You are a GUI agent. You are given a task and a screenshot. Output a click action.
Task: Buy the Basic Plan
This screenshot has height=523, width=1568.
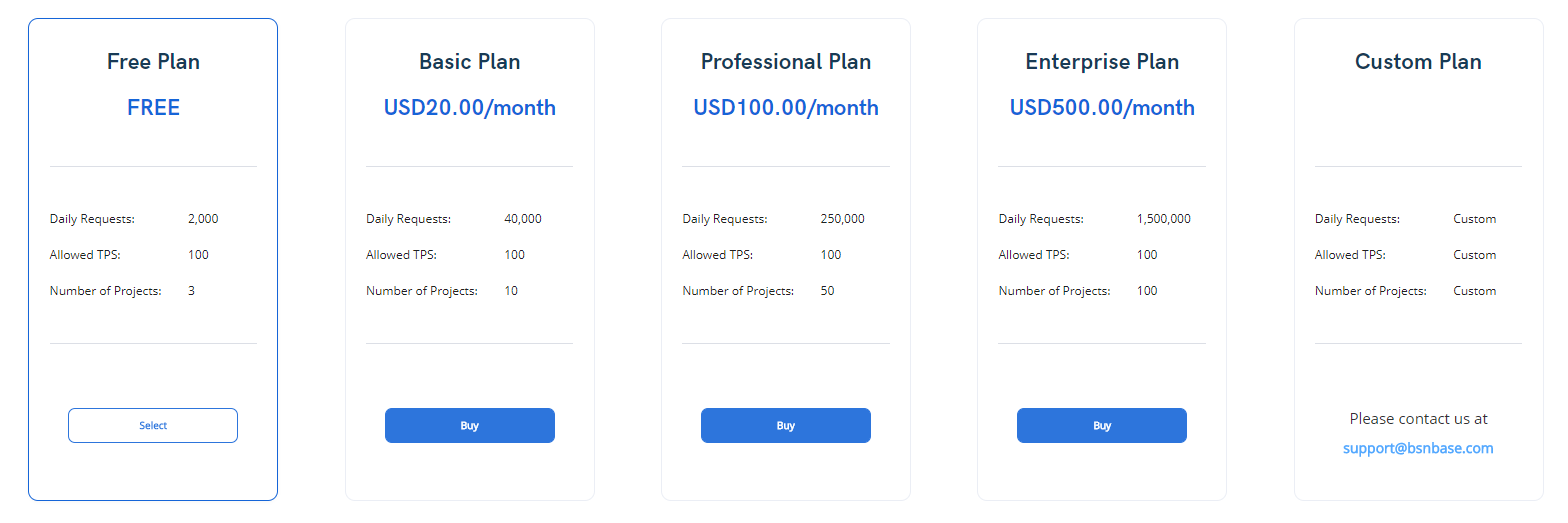470,425
